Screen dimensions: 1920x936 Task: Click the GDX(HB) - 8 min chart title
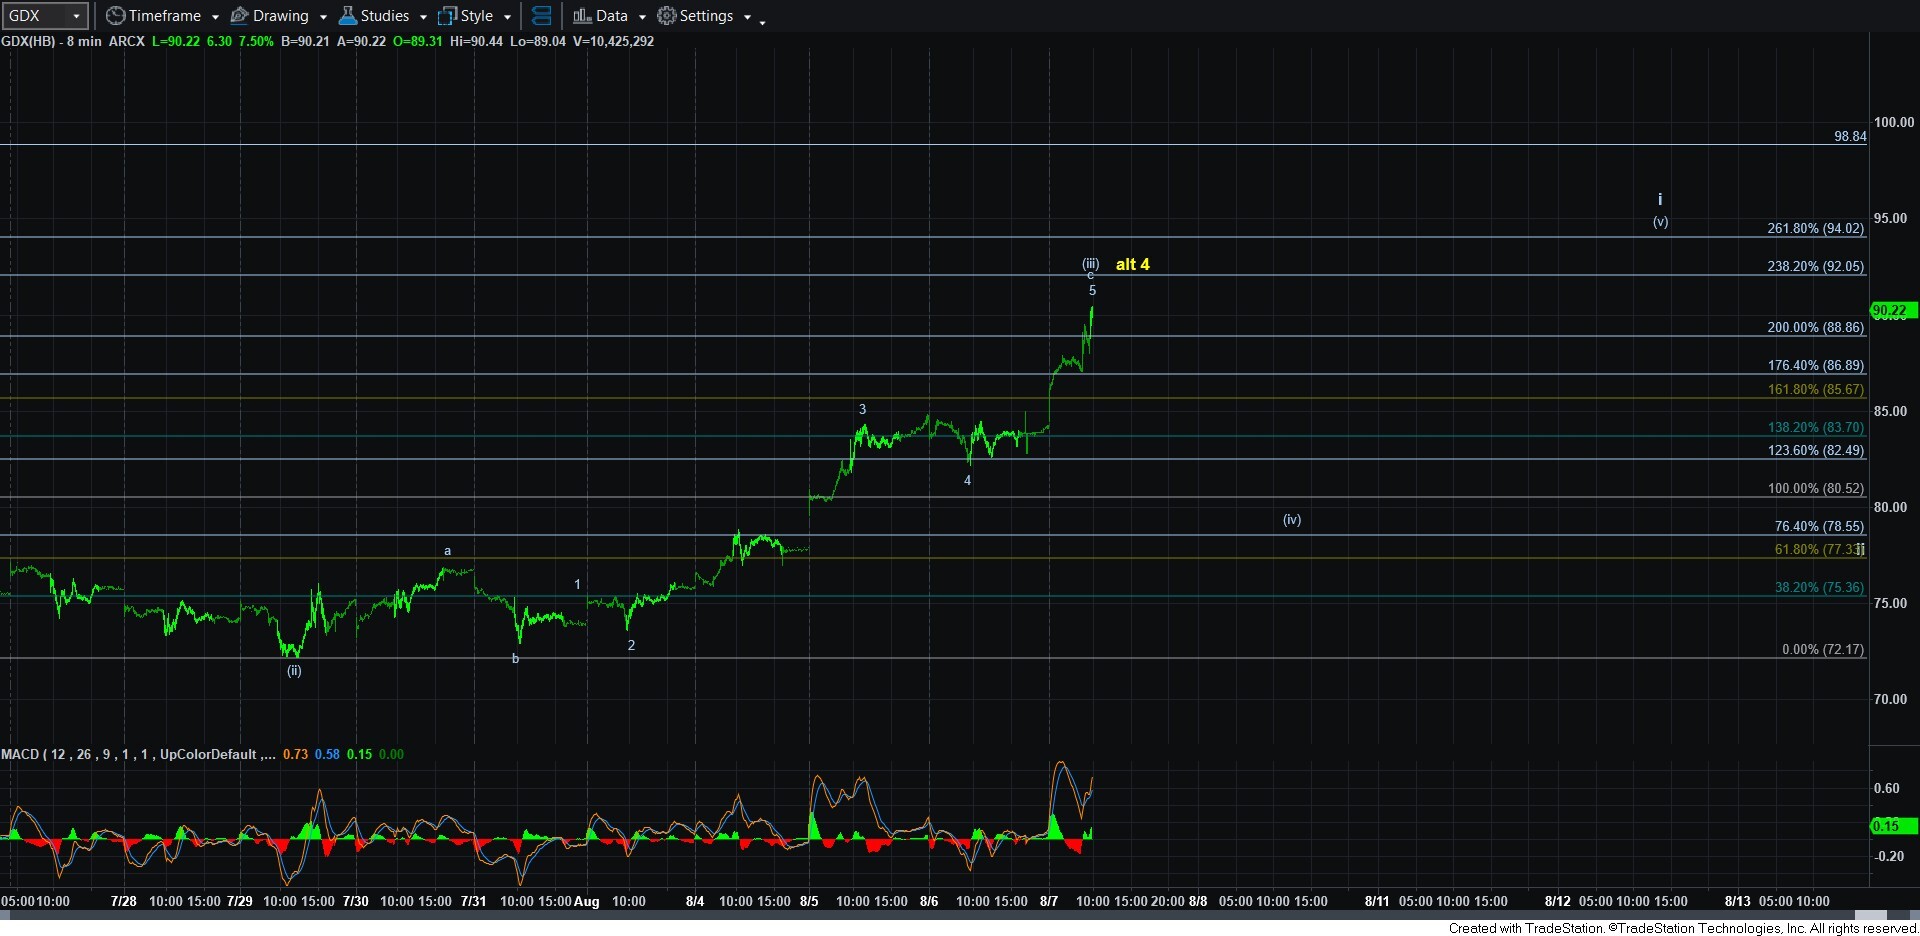(x=51, y=41)
